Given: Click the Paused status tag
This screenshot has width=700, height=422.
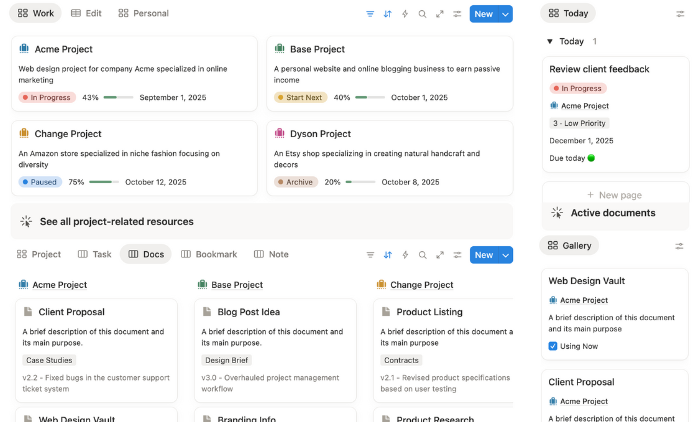Looking at the screenshot, I should 40,182.
